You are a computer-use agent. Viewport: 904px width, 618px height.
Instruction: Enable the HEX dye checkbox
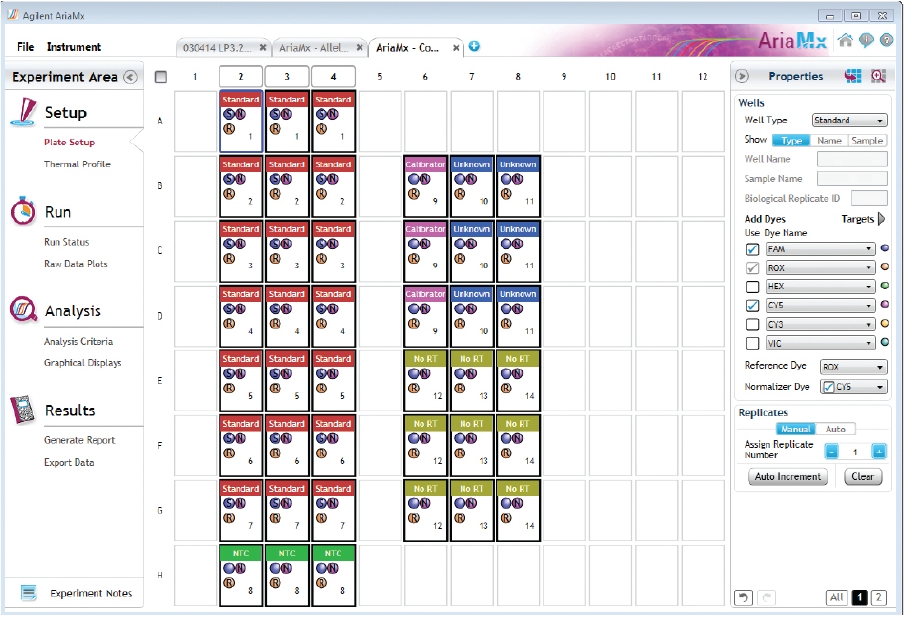752,287
